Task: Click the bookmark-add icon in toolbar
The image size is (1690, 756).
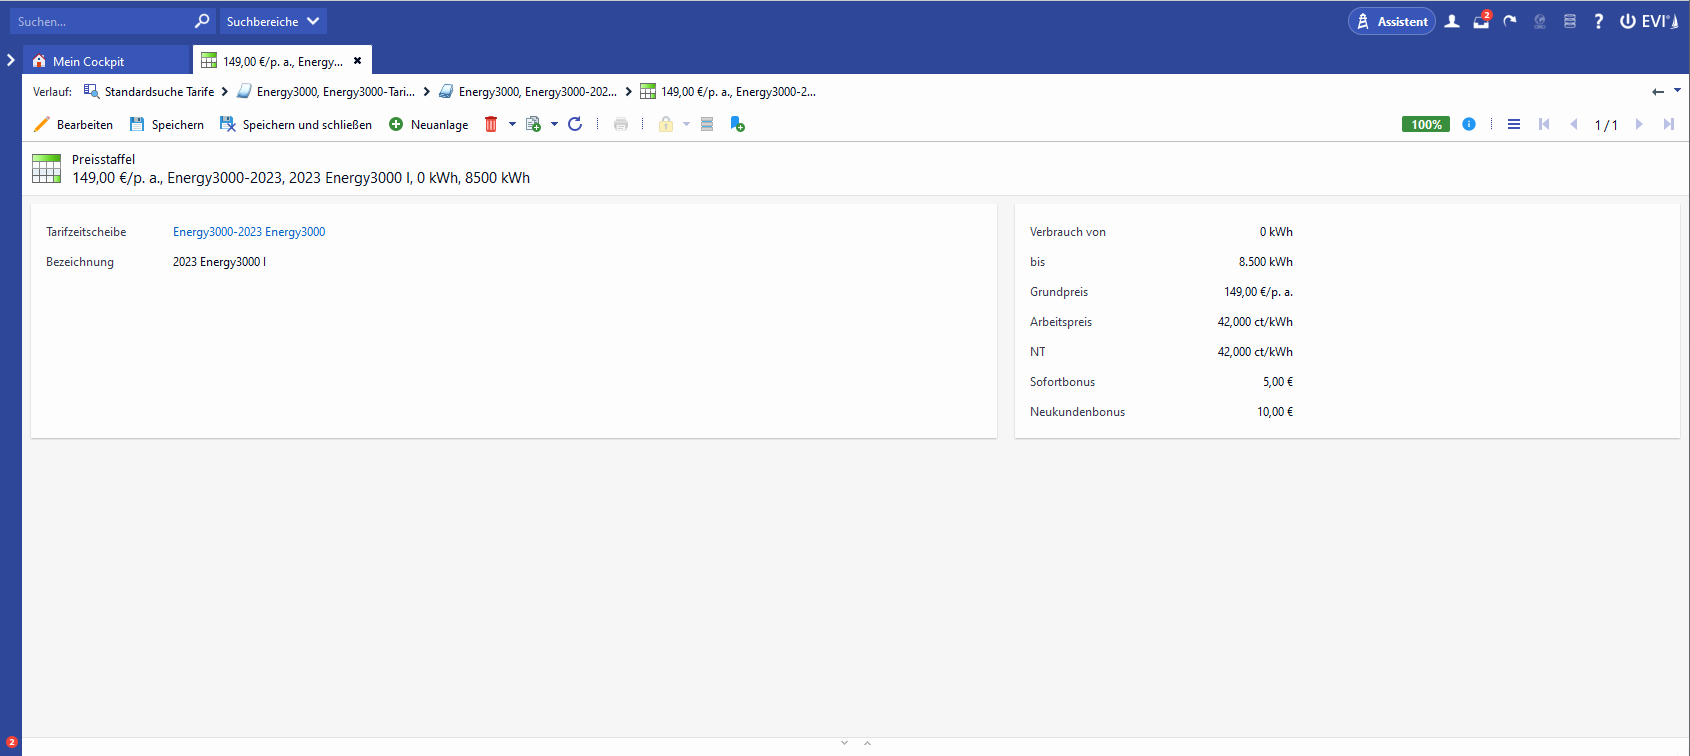Action: tap(737, 124)
